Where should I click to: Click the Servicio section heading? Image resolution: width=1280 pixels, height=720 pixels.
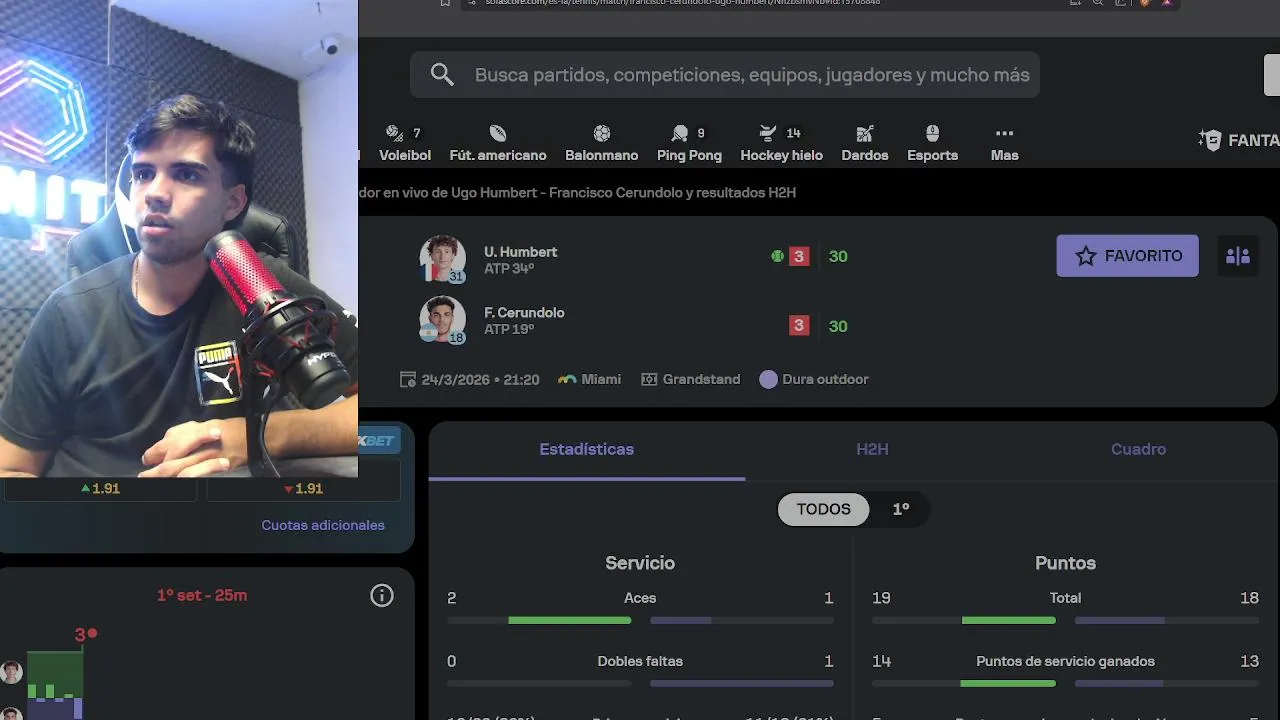(x=640, y=563)
